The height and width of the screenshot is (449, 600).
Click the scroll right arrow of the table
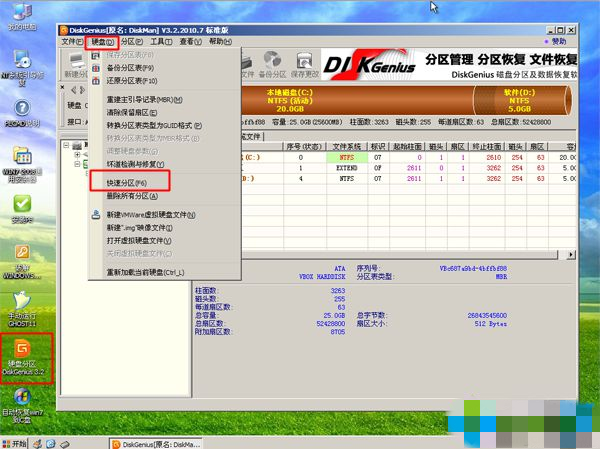coord(571,255)
